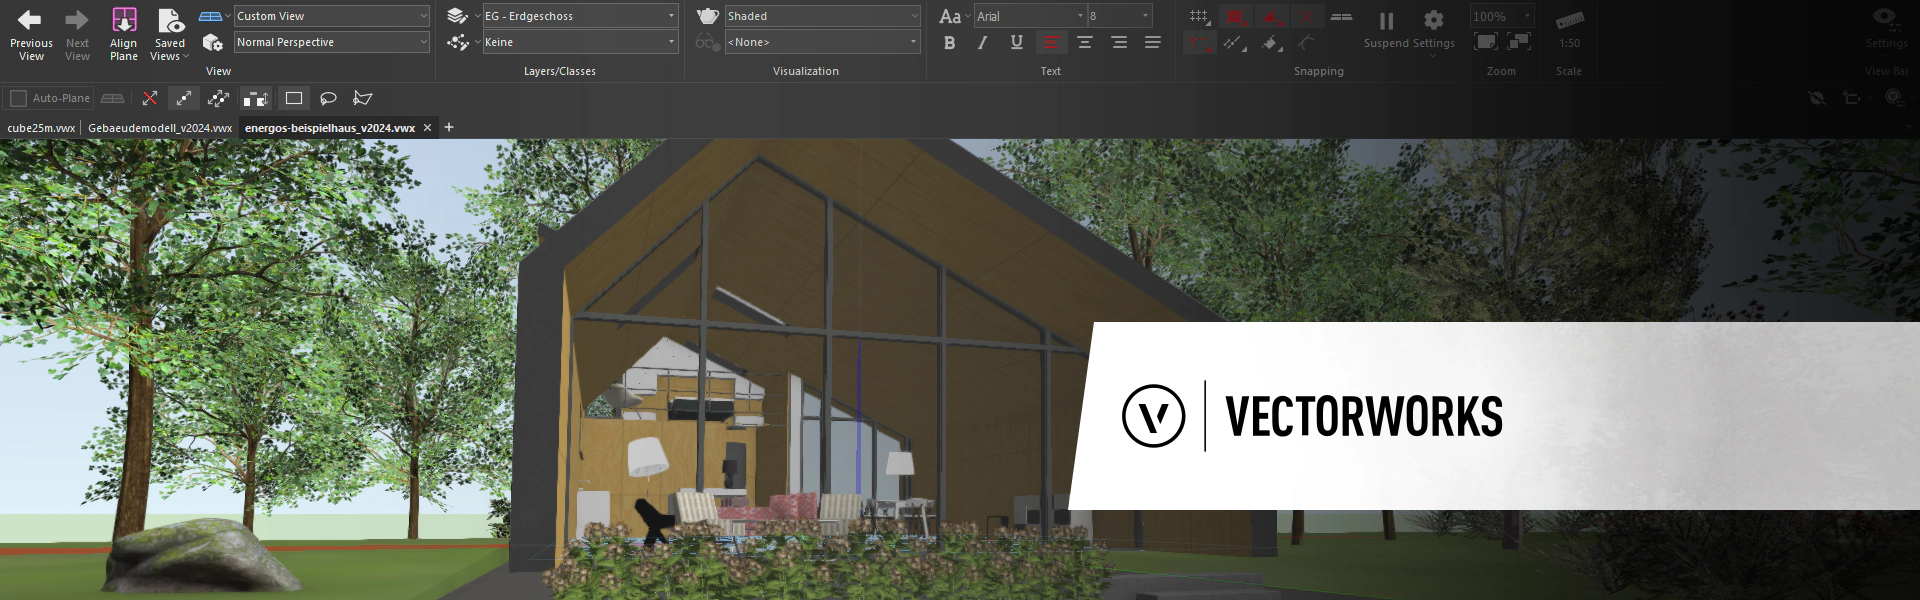
Task: Click the font size field showing 8
Action: (1114, 16)
